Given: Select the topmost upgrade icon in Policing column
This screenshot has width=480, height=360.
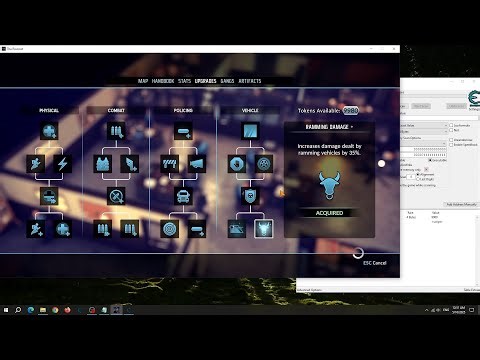Looking at the screenshot, I should click(x=183, y=131).
